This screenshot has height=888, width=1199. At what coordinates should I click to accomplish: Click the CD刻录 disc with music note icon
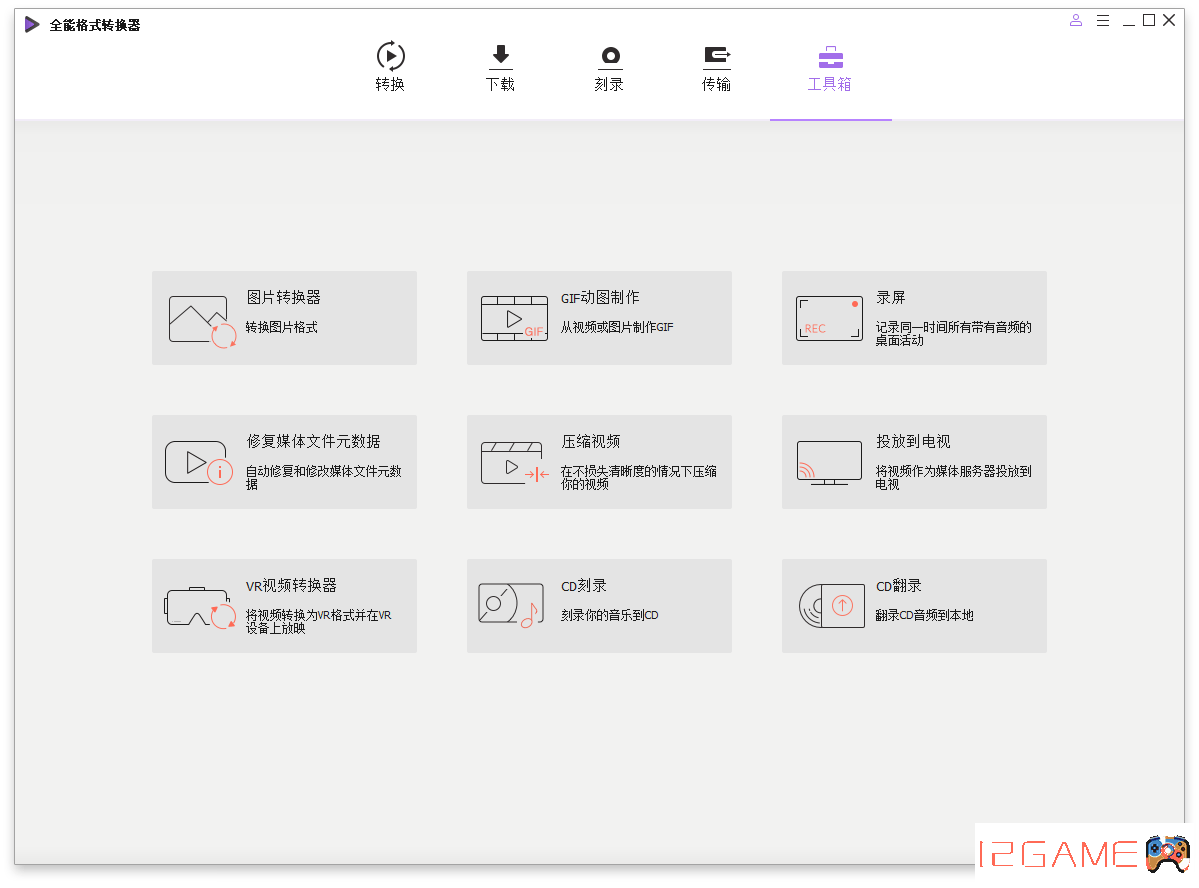(x=511, y=605)
